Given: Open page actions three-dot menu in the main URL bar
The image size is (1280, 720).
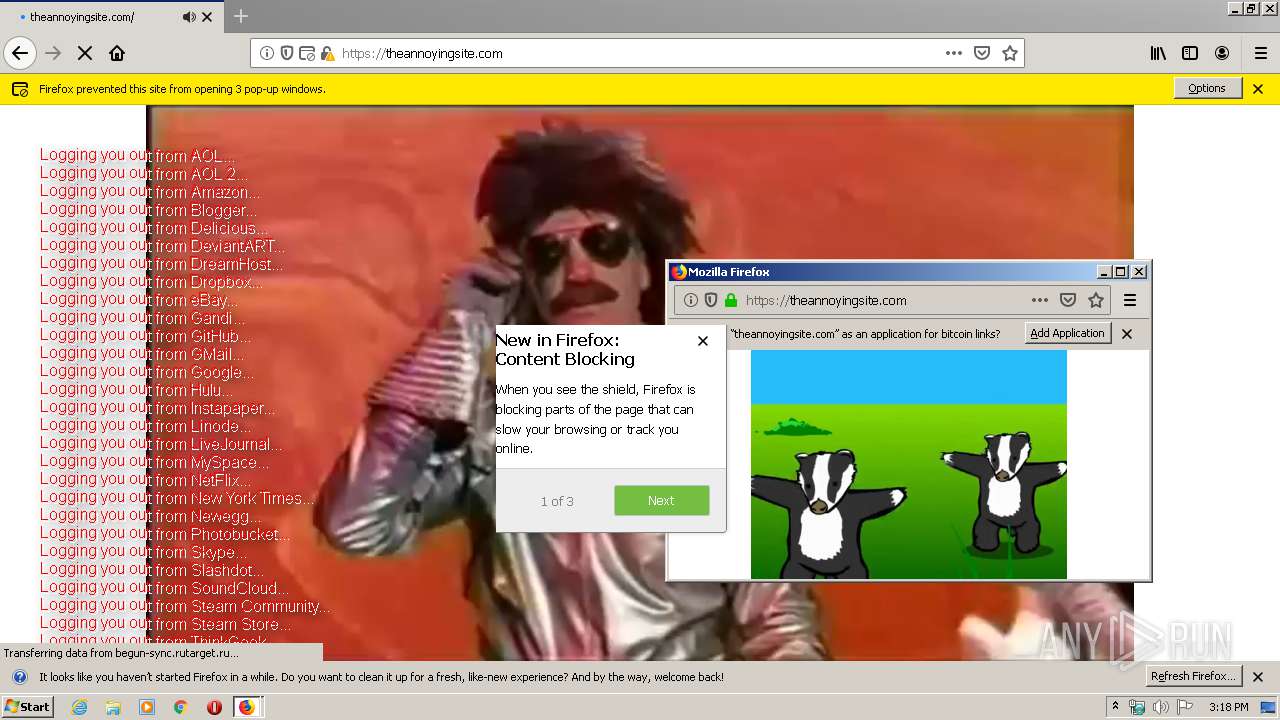Looking at the screenshot, I should click(x=954, y=53).
